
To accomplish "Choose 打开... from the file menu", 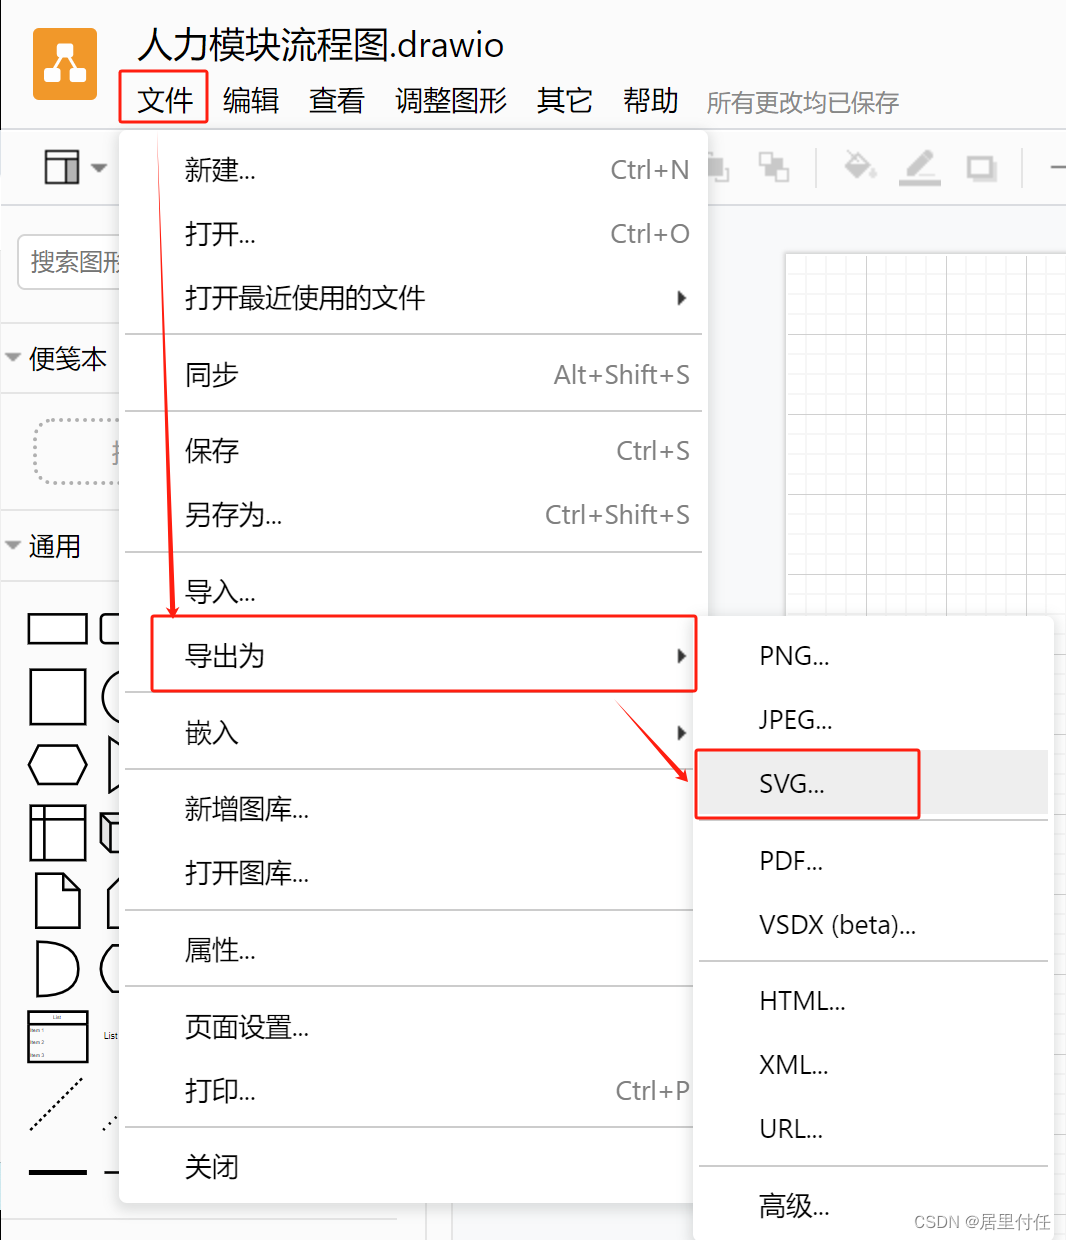I will (x=413, y=234).
